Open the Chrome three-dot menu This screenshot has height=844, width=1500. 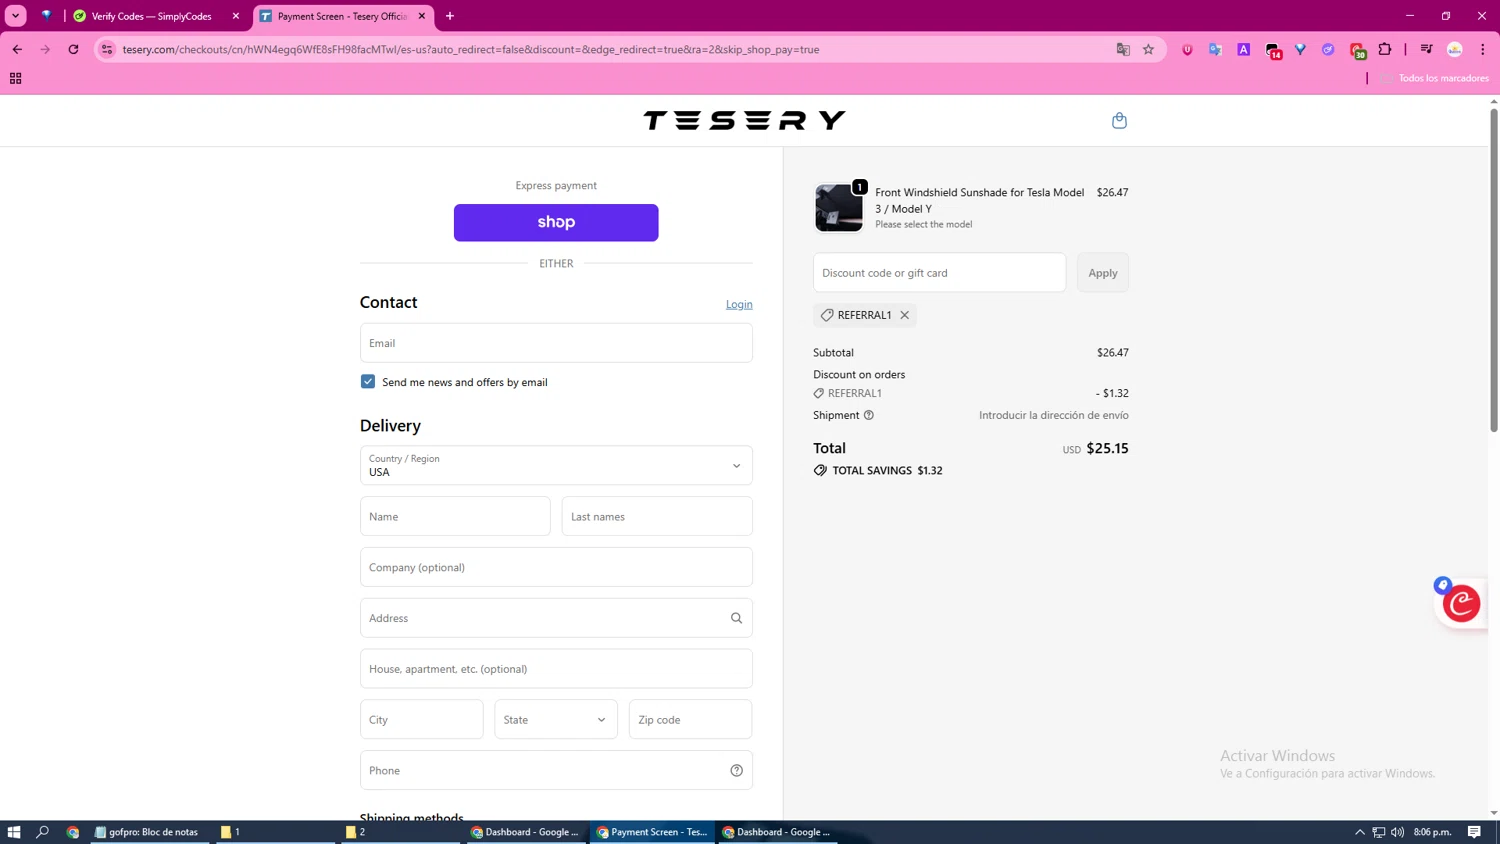tap(1483, 49)
